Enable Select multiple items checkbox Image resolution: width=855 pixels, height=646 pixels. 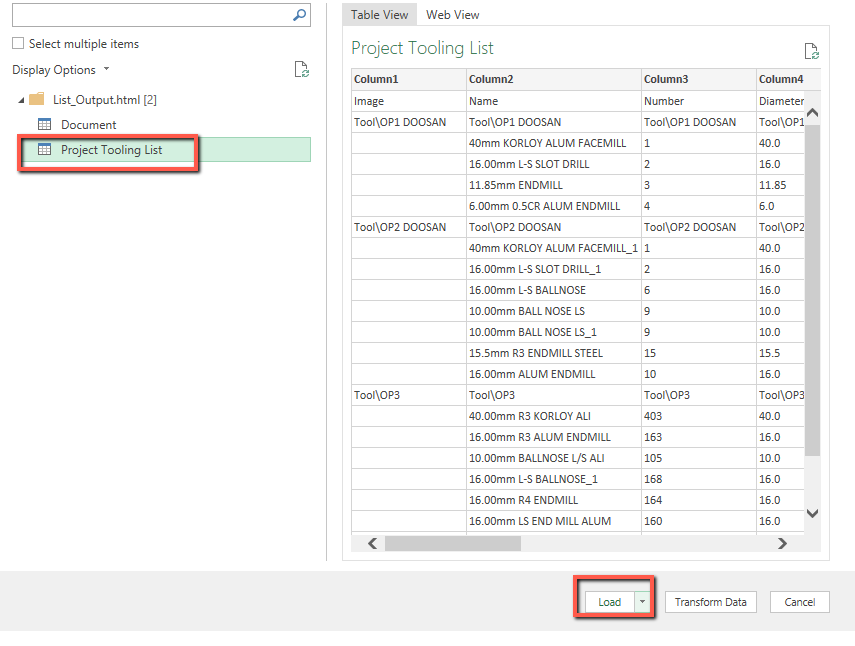click(x=18, y=44)
